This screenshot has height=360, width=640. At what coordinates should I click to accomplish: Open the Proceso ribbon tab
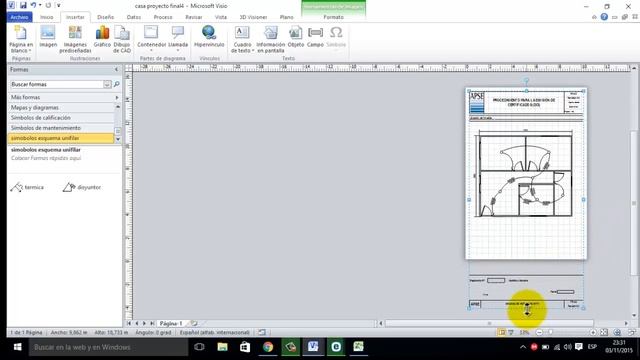coord(163,17)
